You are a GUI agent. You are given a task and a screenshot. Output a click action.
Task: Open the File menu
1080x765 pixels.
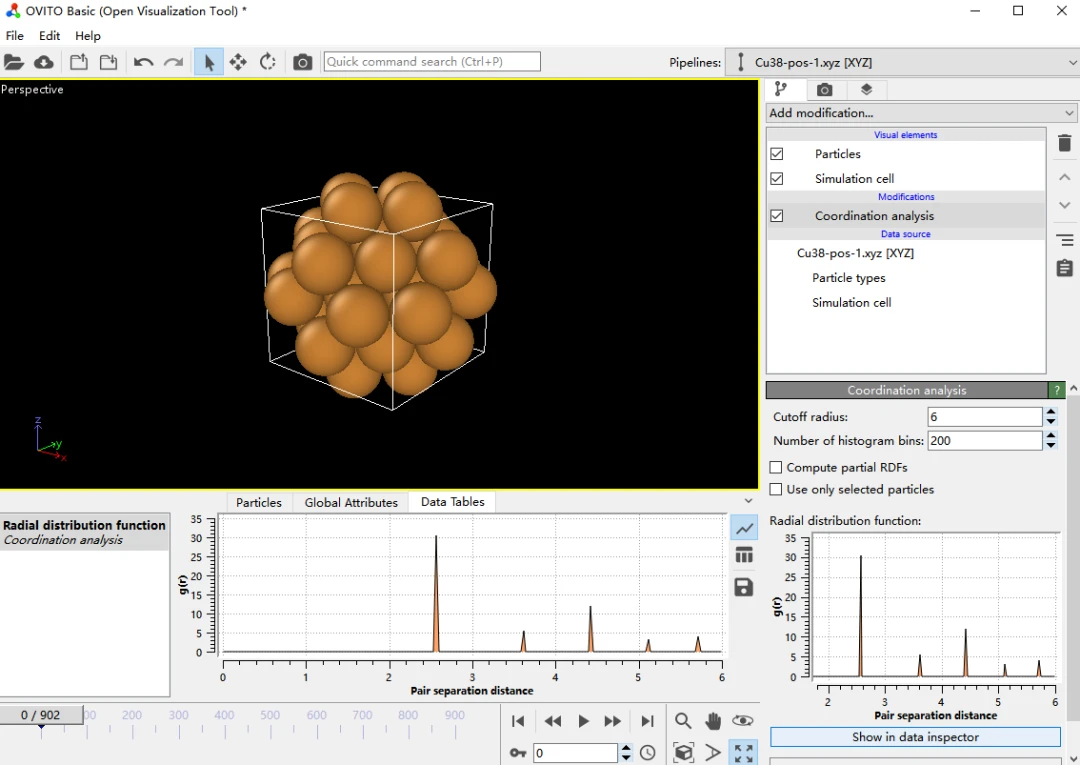point(14,36)
